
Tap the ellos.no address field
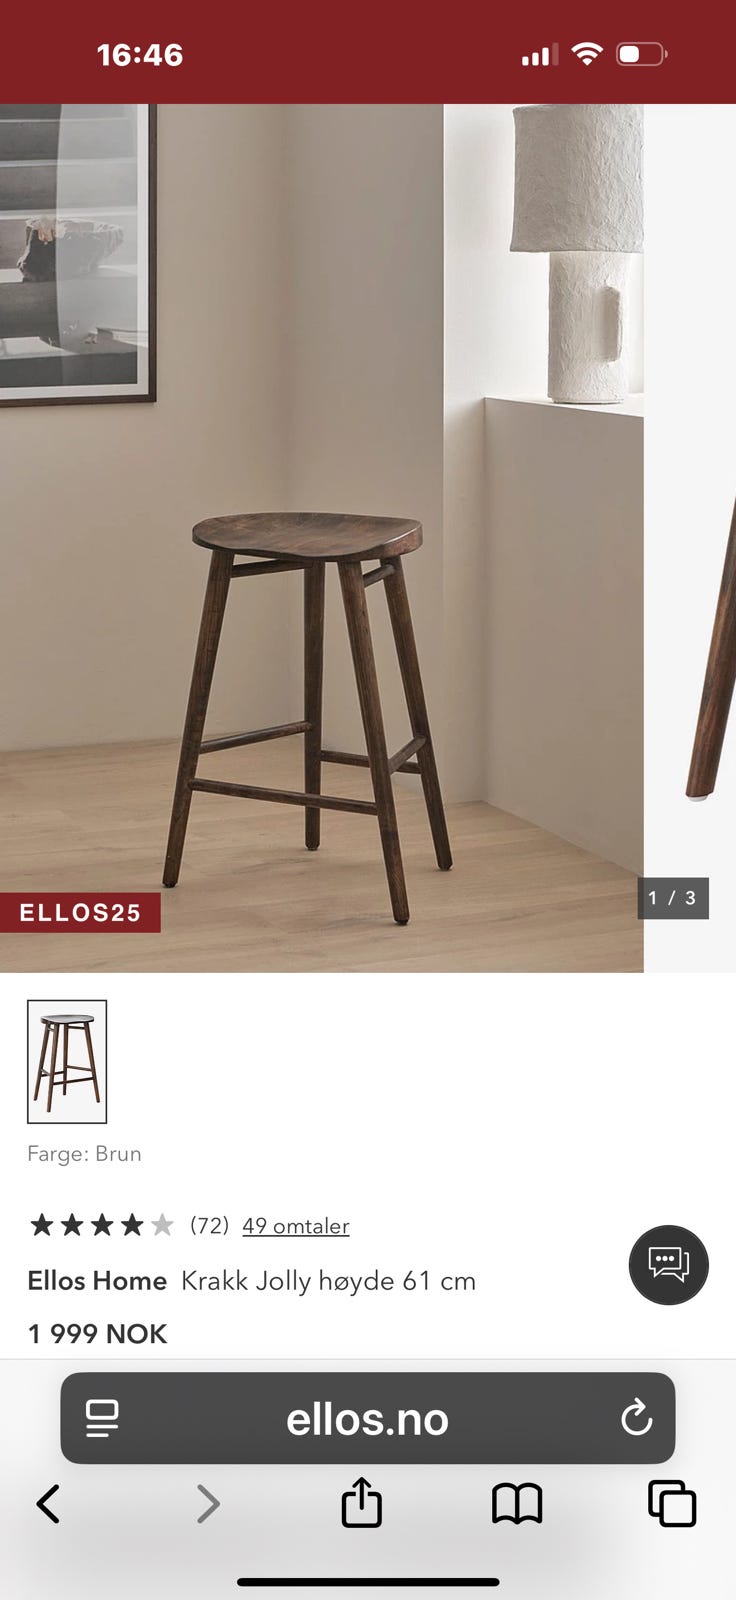pyautogui.click(x=368, y=1418)
